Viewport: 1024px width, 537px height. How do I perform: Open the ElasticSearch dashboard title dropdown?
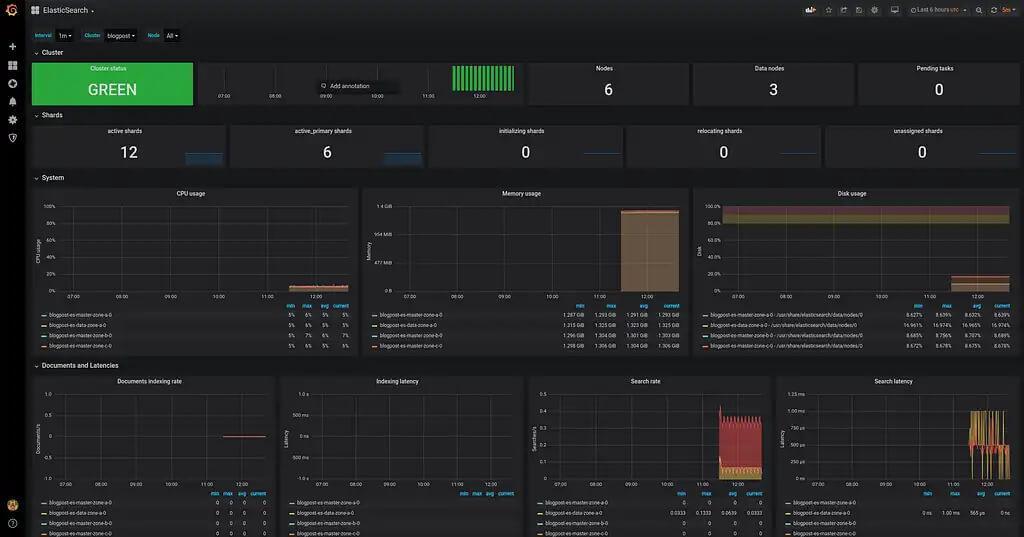pyautogui.click(x=68, y=10)
